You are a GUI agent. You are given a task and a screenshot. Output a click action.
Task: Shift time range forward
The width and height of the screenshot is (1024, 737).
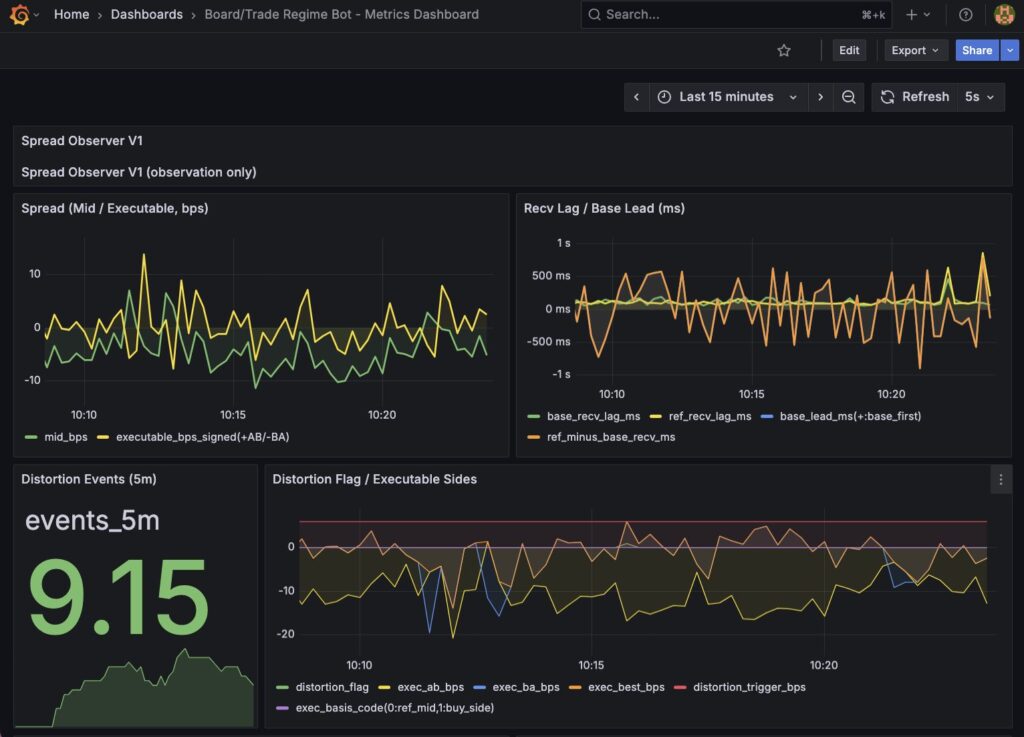(820, 97)
